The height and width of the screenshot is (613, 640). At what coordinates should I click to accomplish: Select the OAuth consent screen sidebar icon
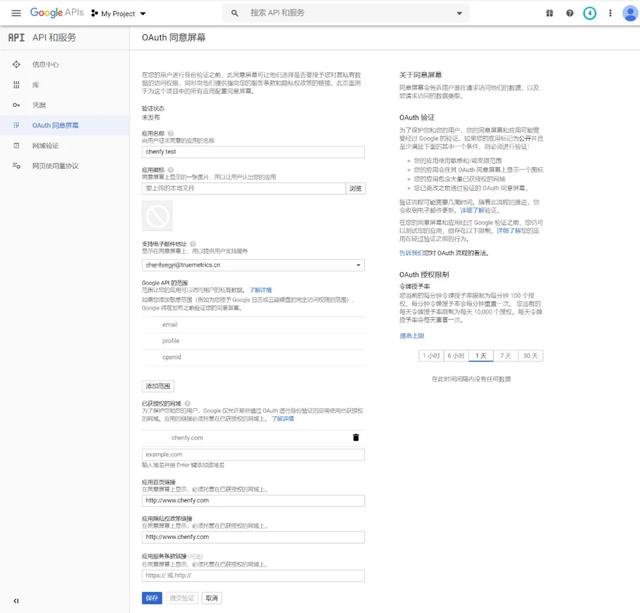[16, 125]
